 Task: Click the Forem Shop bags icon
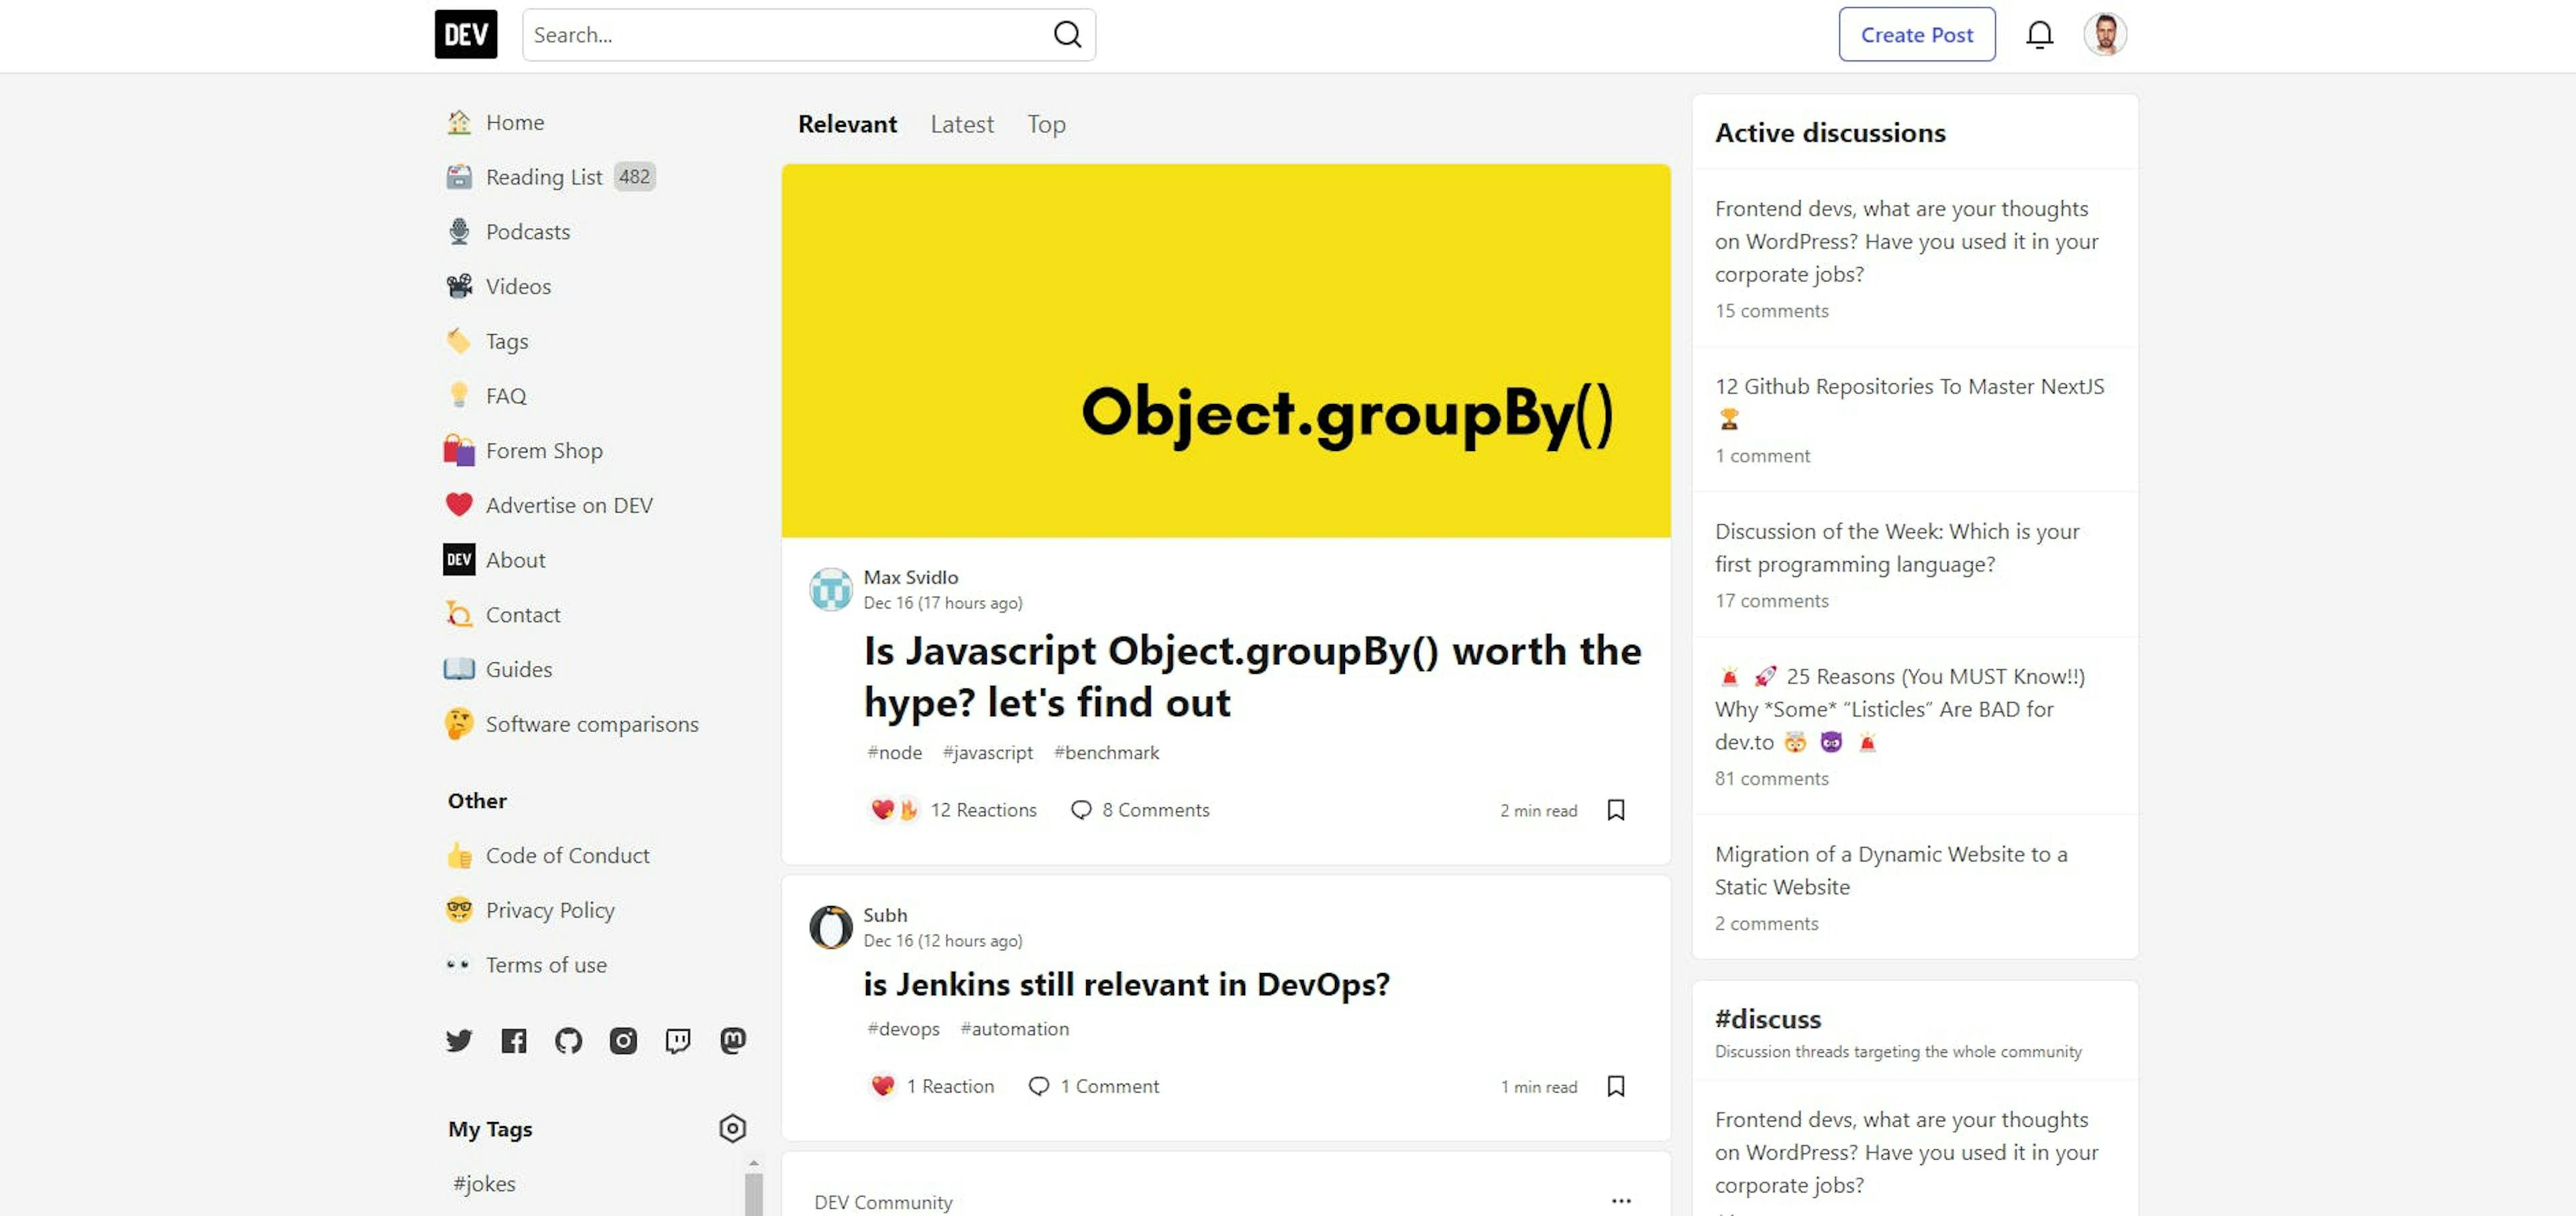(x=459, y=450)
